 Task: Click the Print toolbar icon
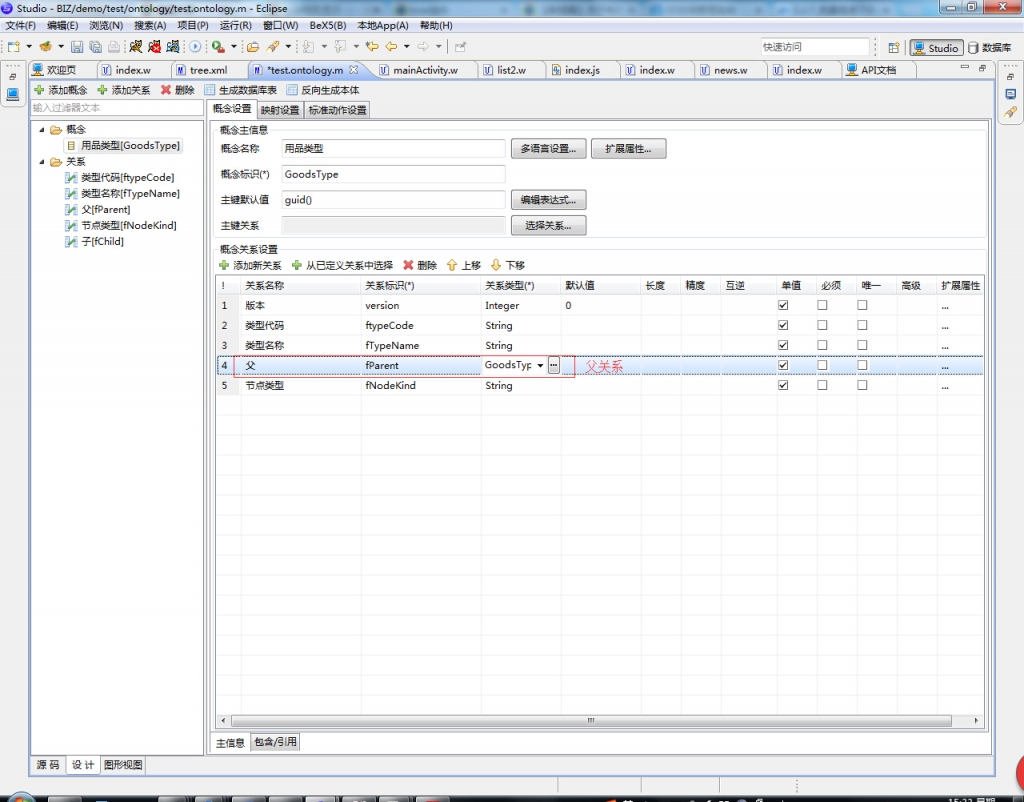pyautogui.click(x=114, y=47)
